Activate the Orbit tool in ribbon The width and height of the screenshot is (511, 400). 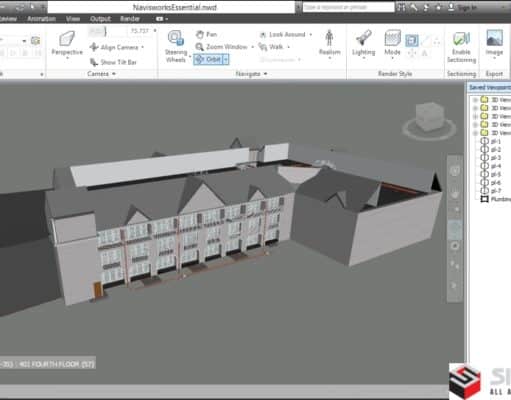click(x=208, y=60)
